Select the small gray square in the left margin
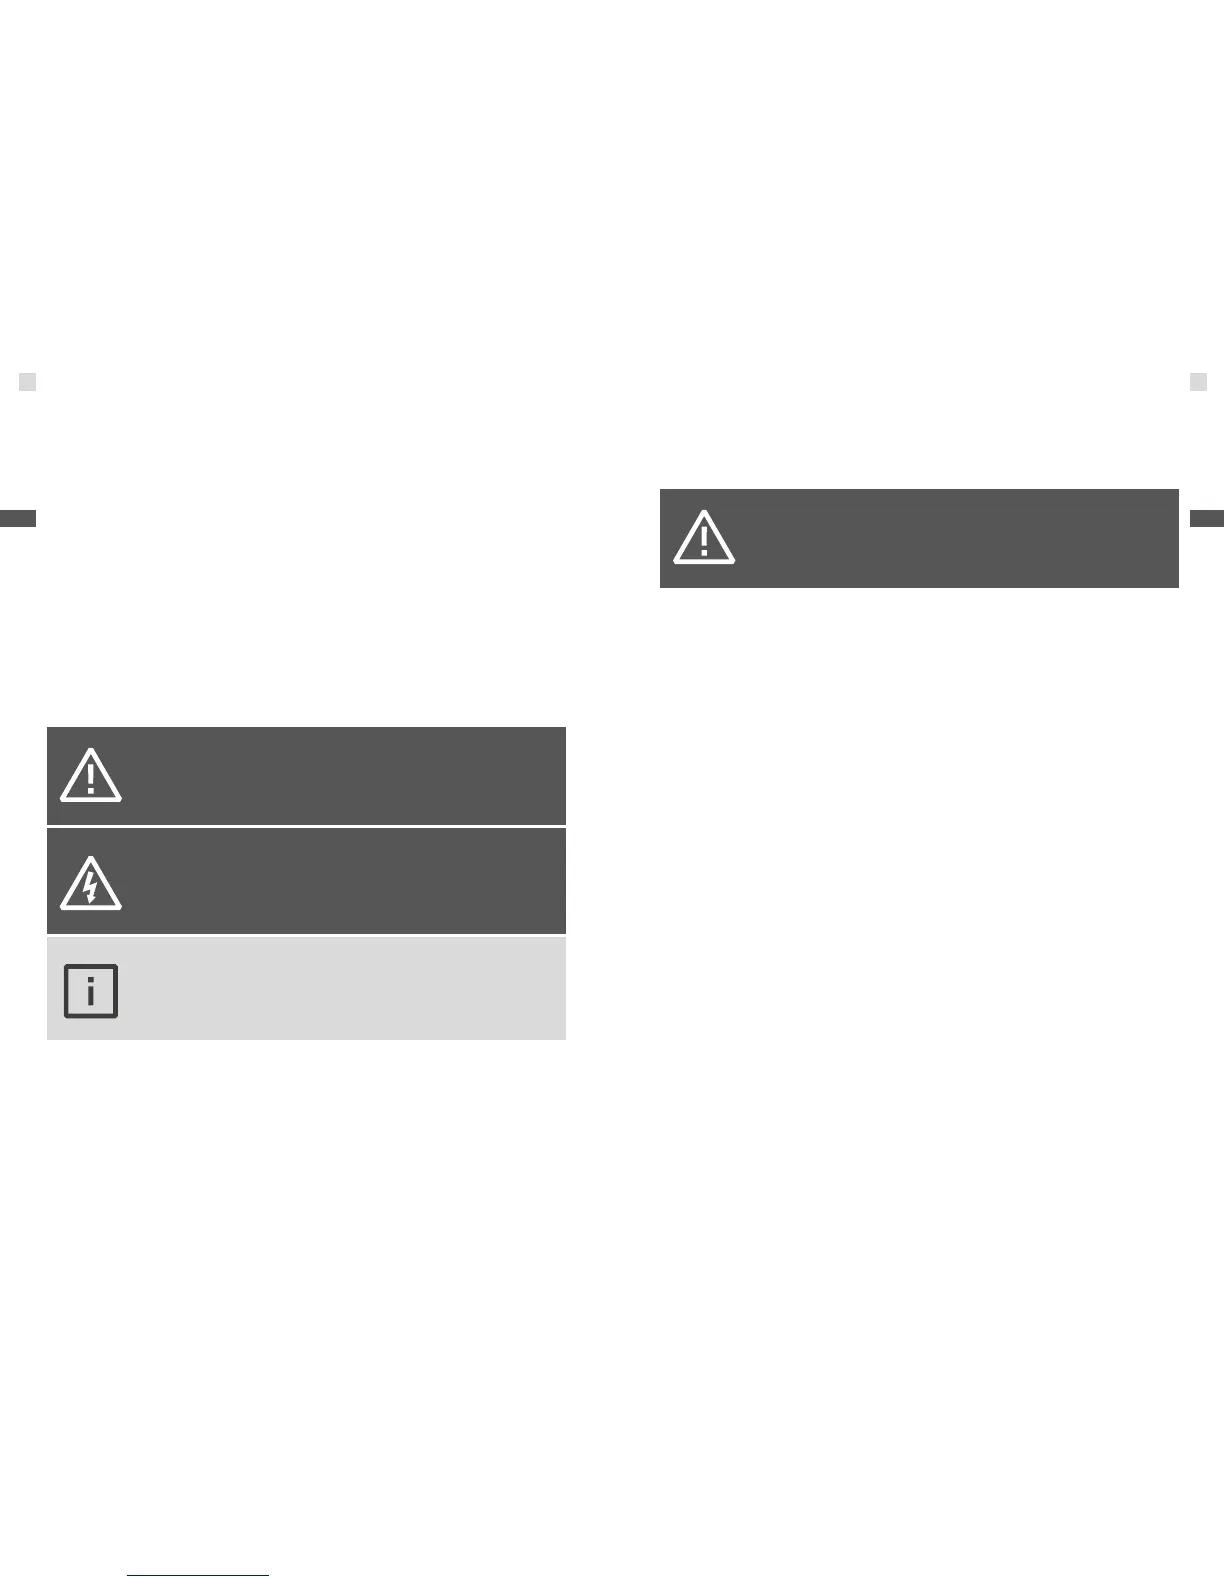The image size is (1224, 1584). pyautogui.click(x=28, y=382)
